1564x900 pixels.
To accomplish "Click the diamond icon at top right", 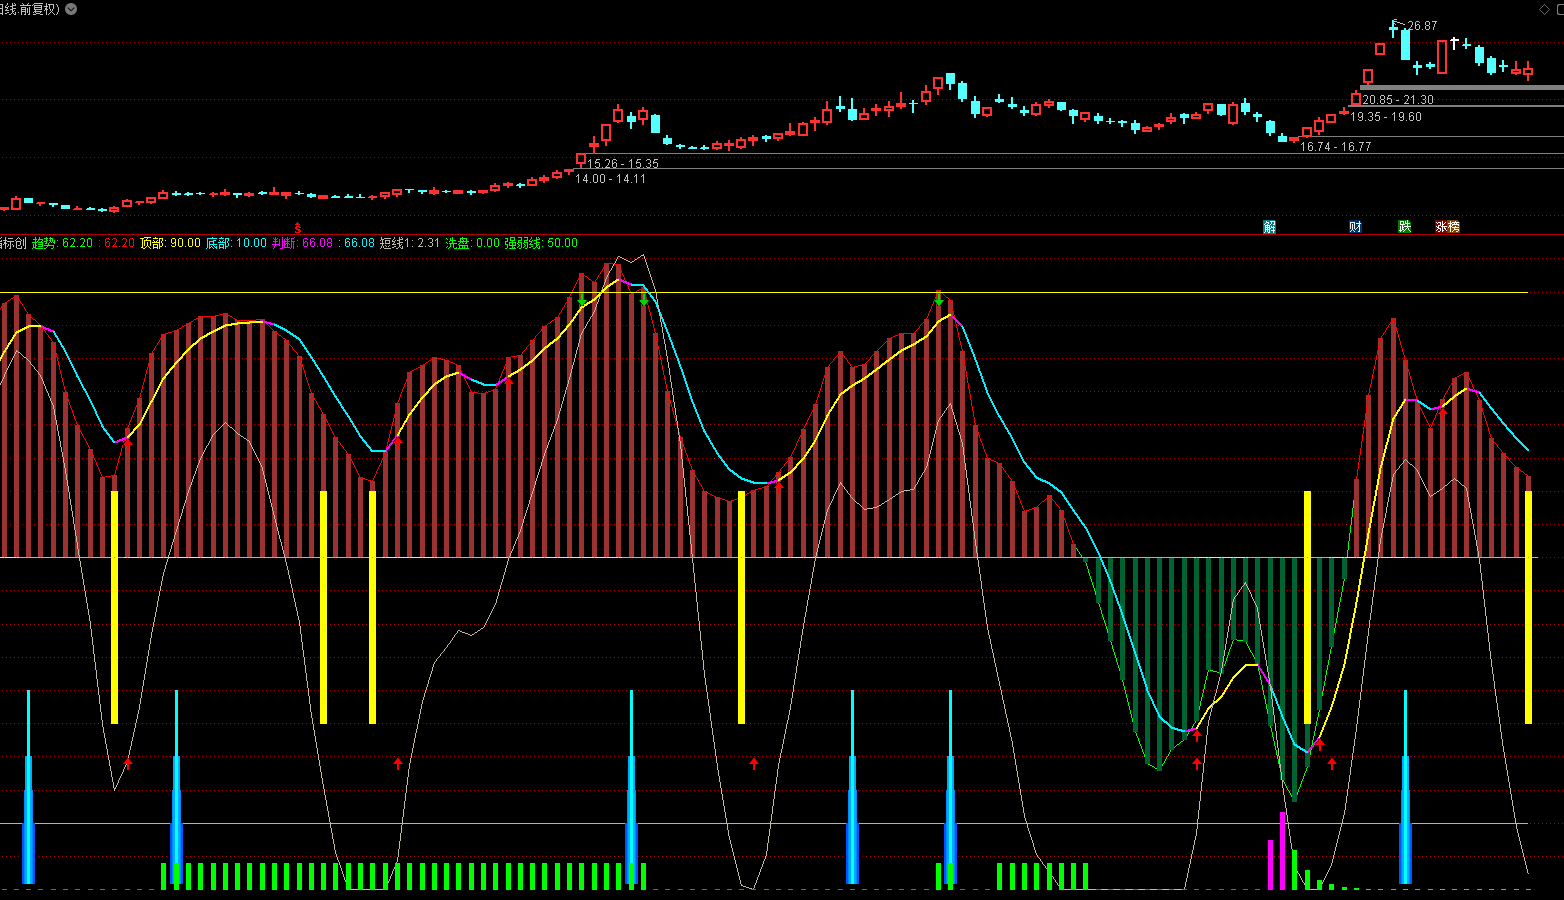I will (x=1543, y=9).
